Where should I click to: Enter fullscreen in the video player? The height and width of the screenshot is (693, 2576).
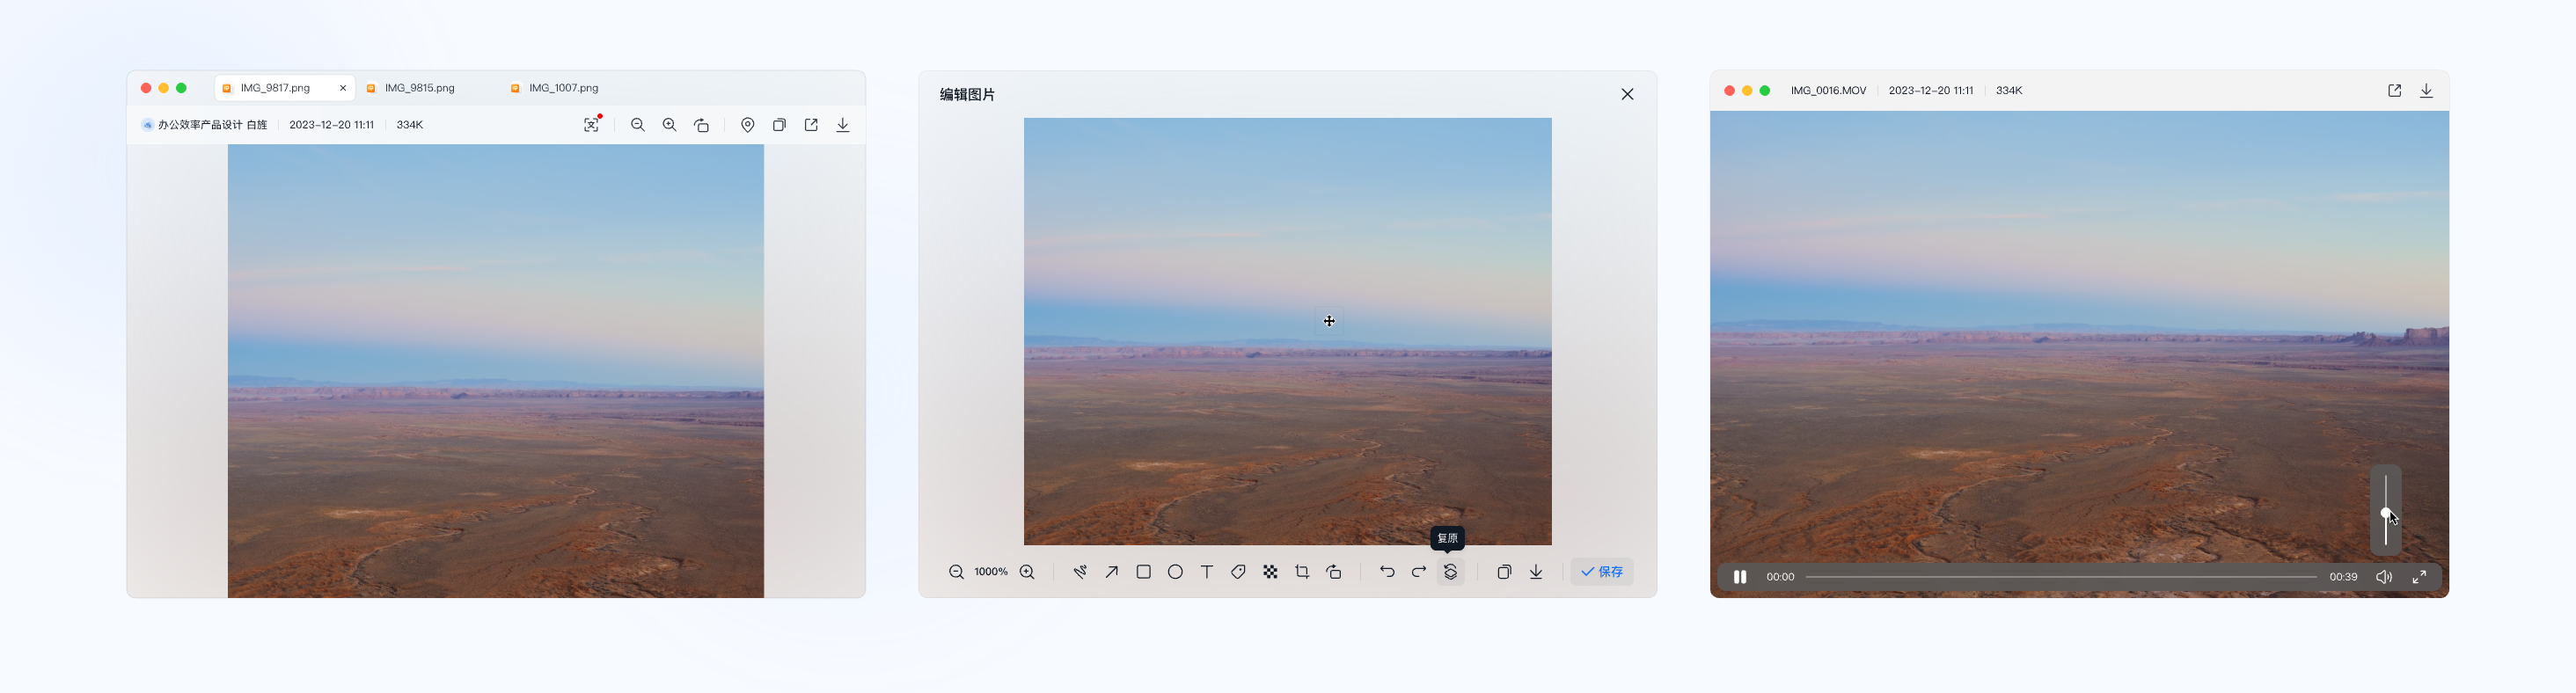pyautogui.click(x=2419, y=577)
